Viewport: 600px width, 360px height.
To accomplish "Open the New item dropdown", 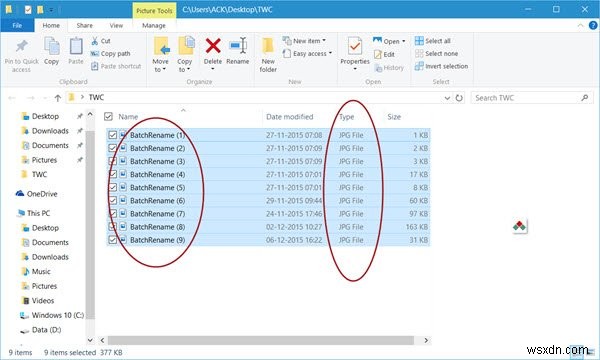I will 304,41.
